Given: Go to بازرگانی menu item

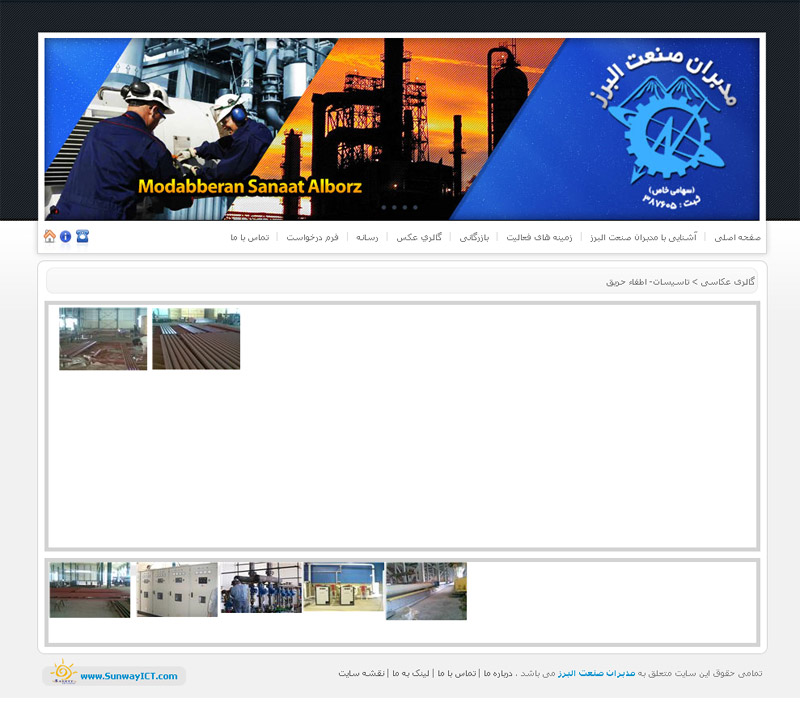Looking at the screenshot, I should 474,237.
